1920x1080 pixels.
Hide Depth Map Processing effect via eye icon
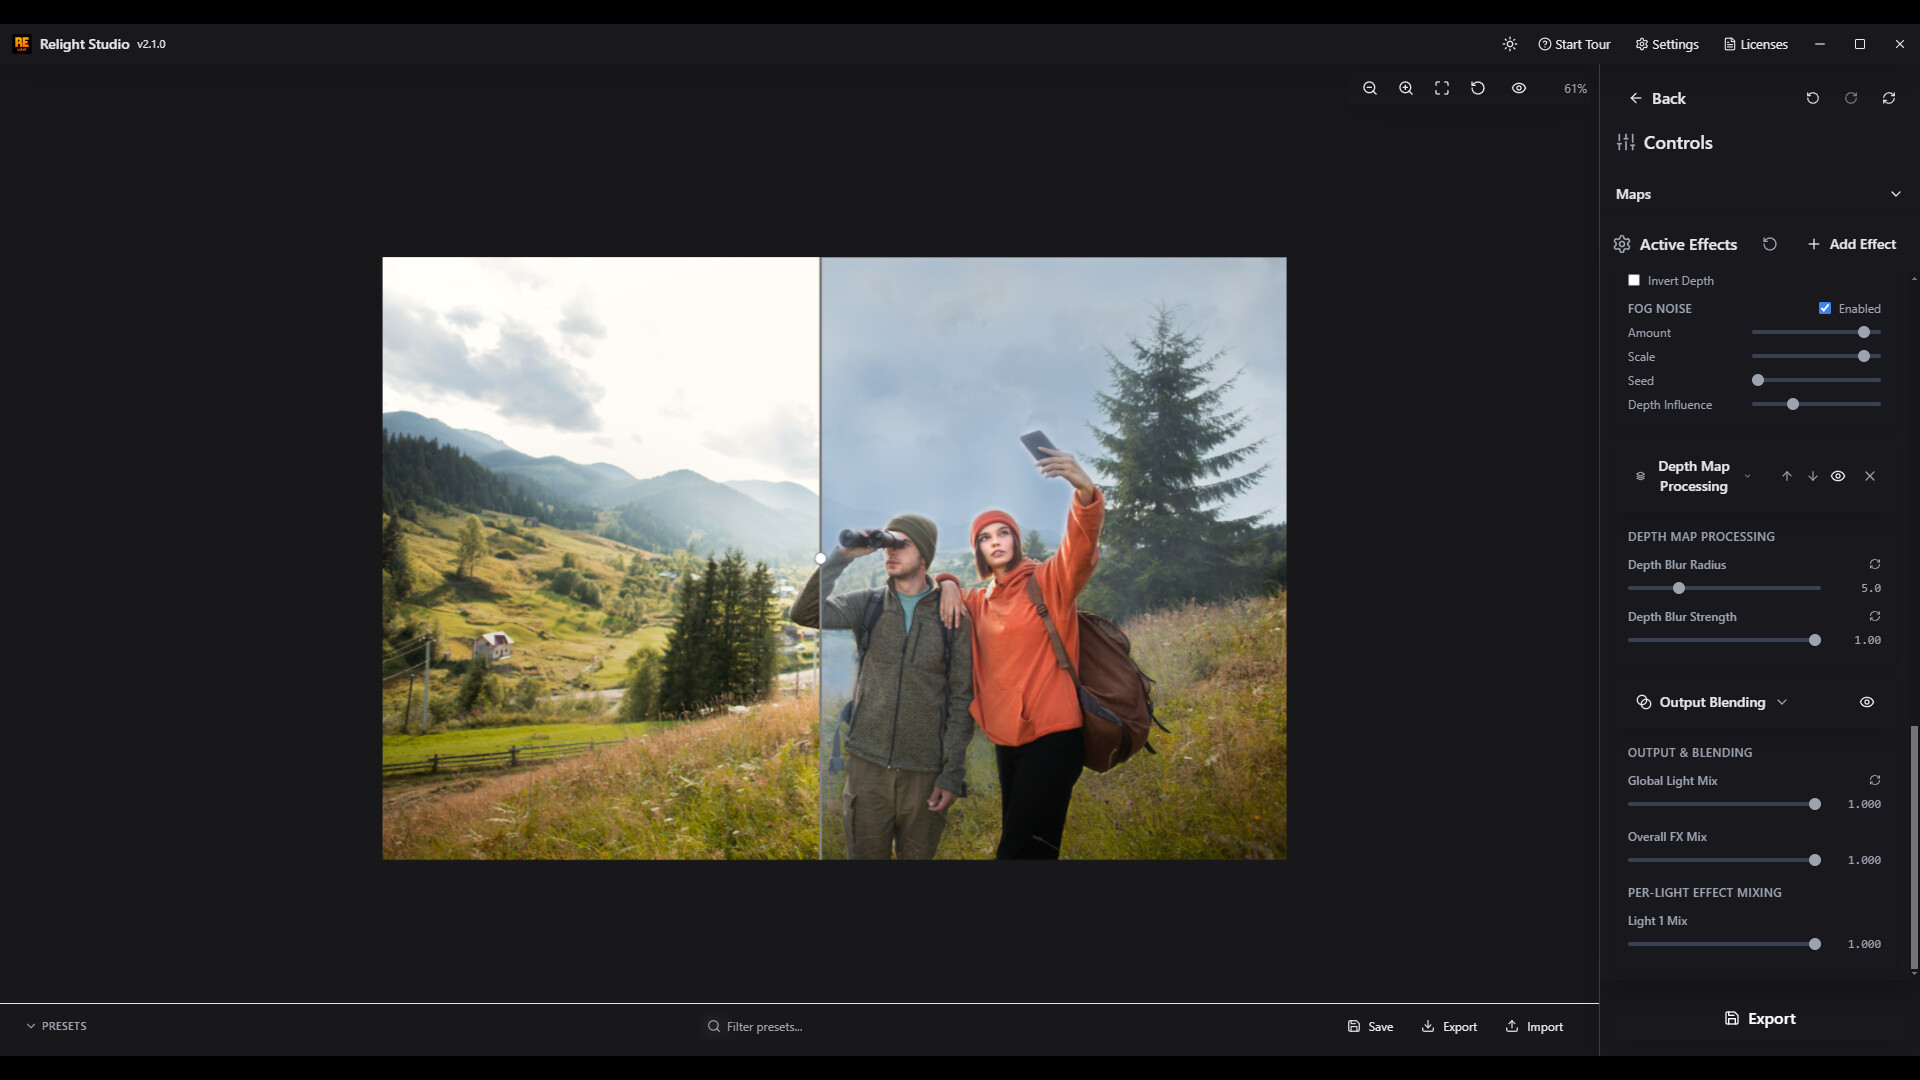(1838, 476)
